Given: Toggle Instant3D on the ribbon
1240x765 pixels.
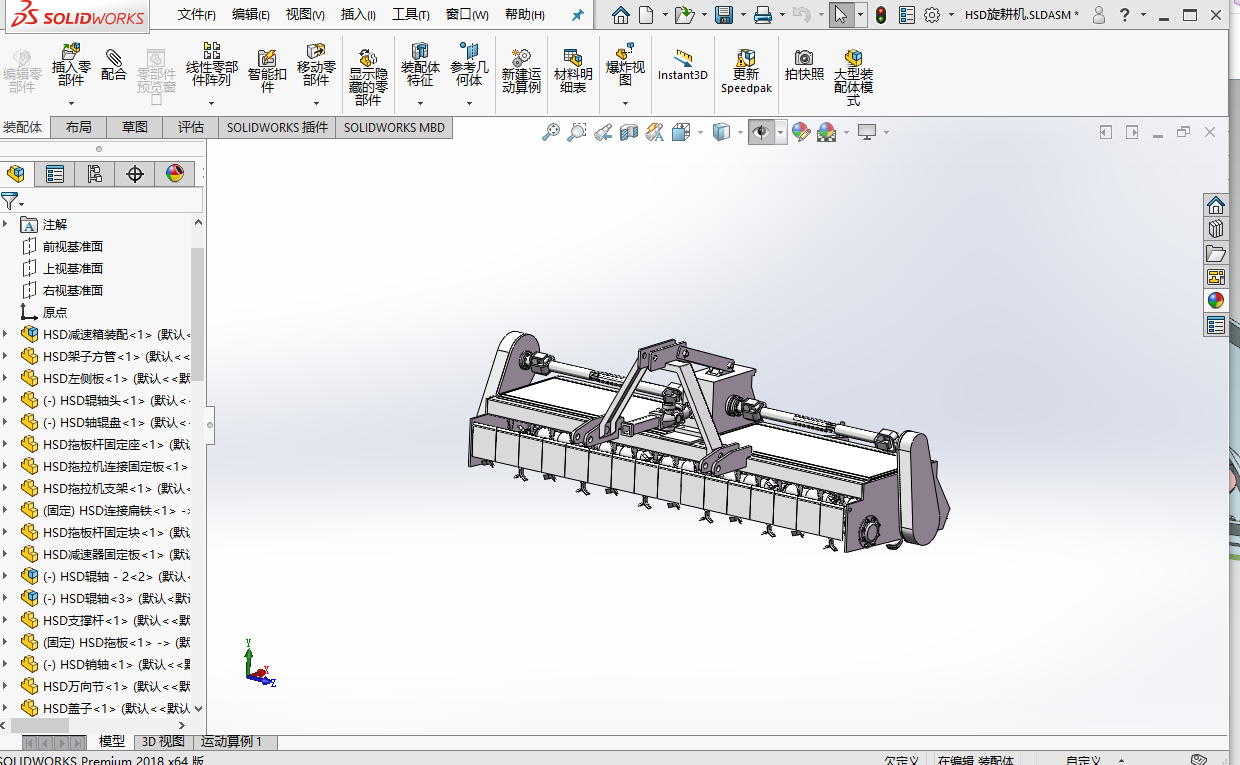Looking at the screenshot, I should click(x=682, y=65).
